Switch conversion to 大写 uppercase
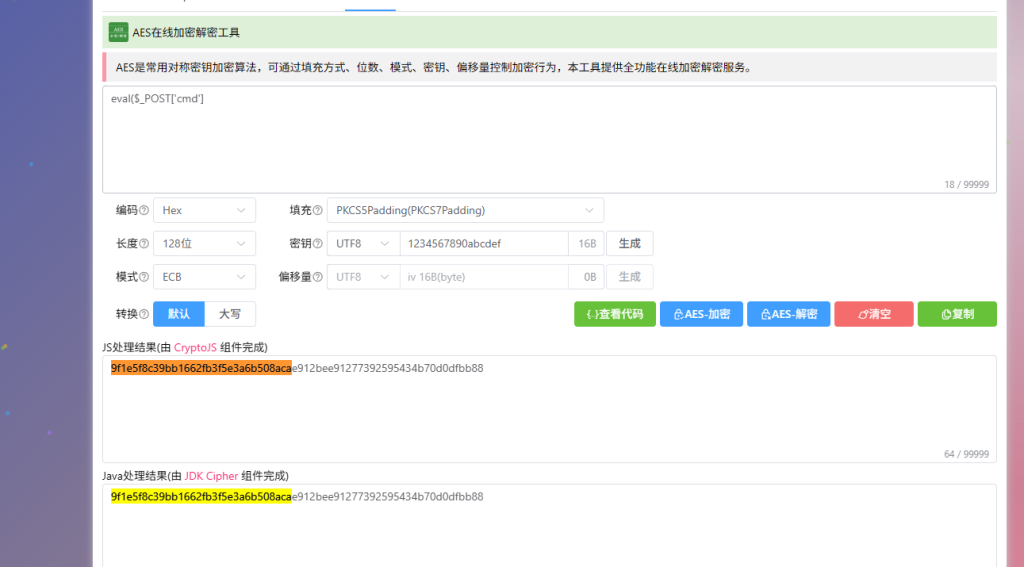The width and height of the screenshot is (1024, 567). point(230,314)
